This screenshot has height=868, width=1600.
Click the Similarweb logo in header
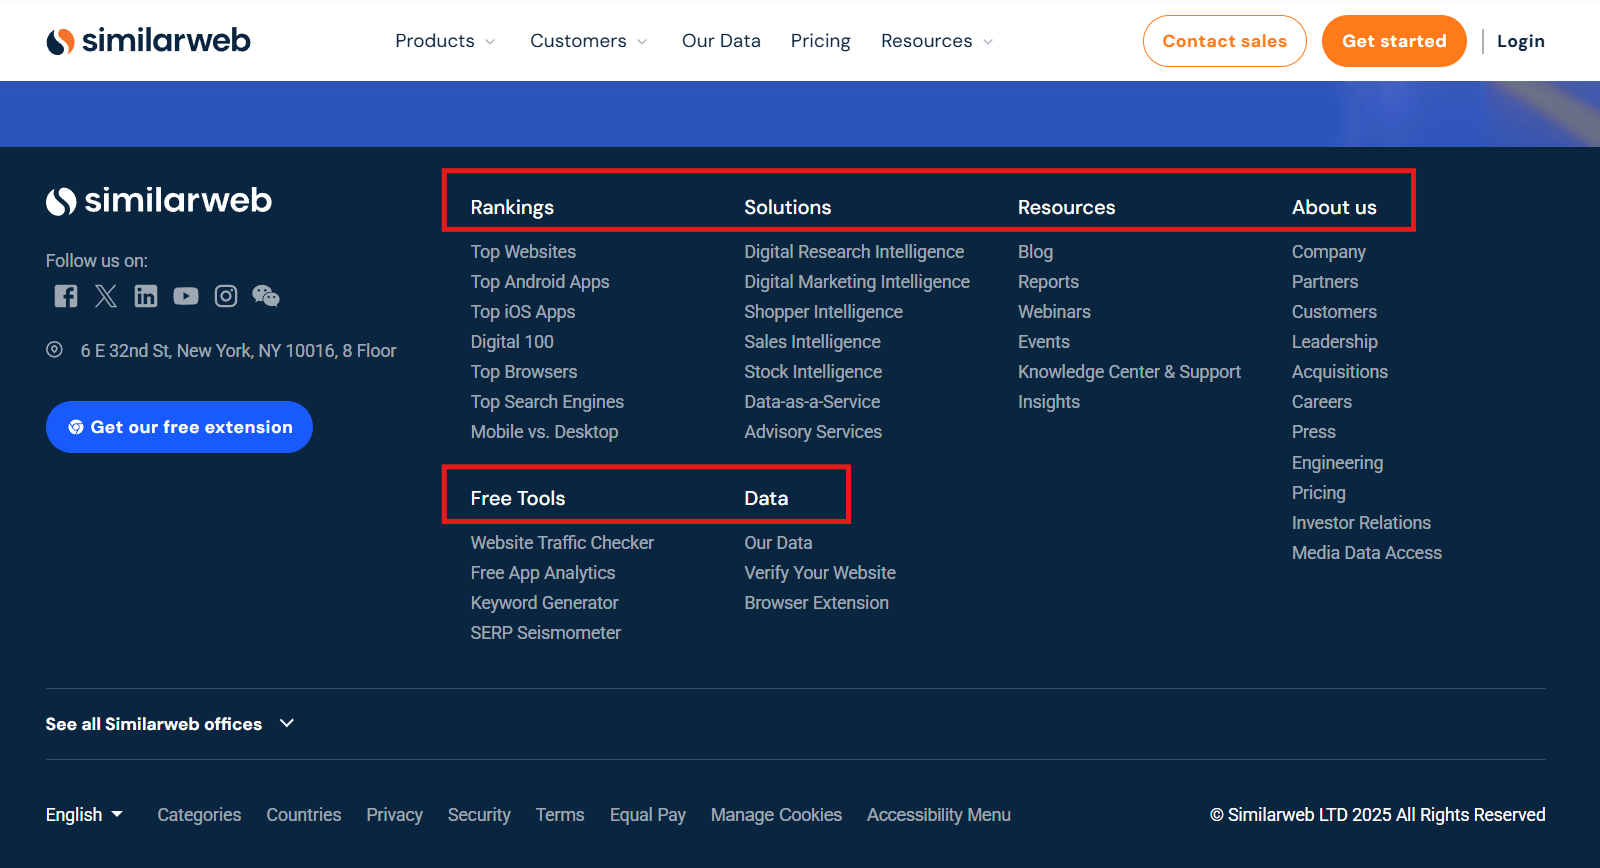148,41
